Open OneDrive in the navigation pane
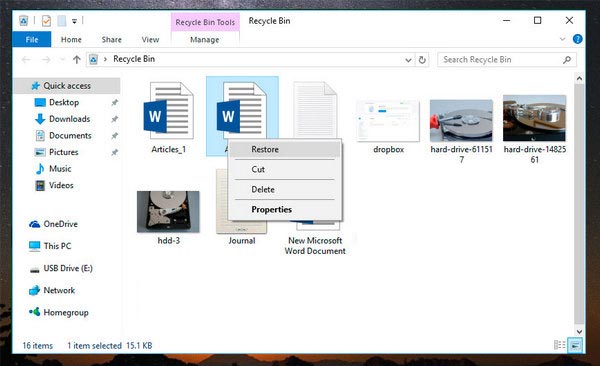The image size is (600, 366). 60,224
